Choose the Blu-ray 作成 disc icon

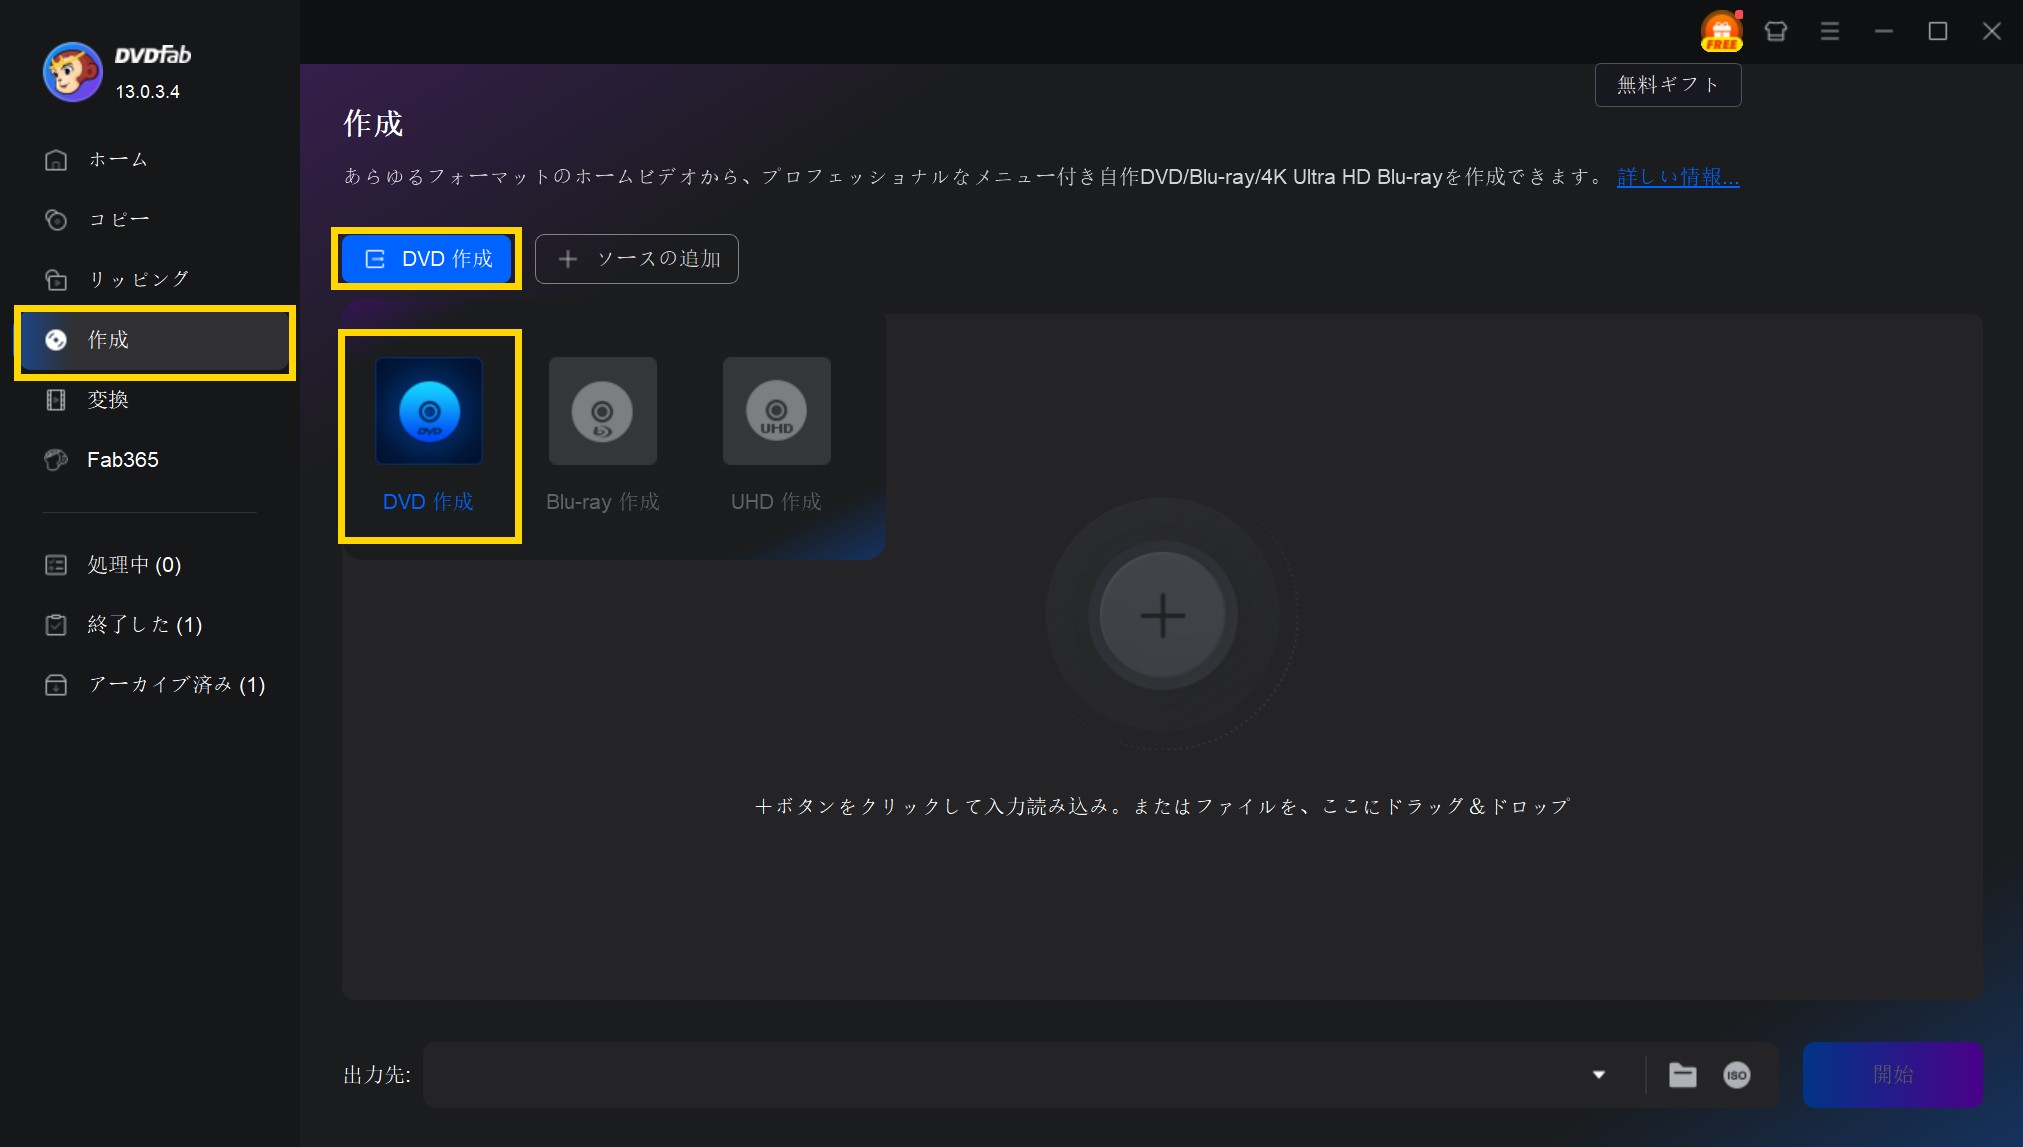pyautogui.click(x=603, y=411)
